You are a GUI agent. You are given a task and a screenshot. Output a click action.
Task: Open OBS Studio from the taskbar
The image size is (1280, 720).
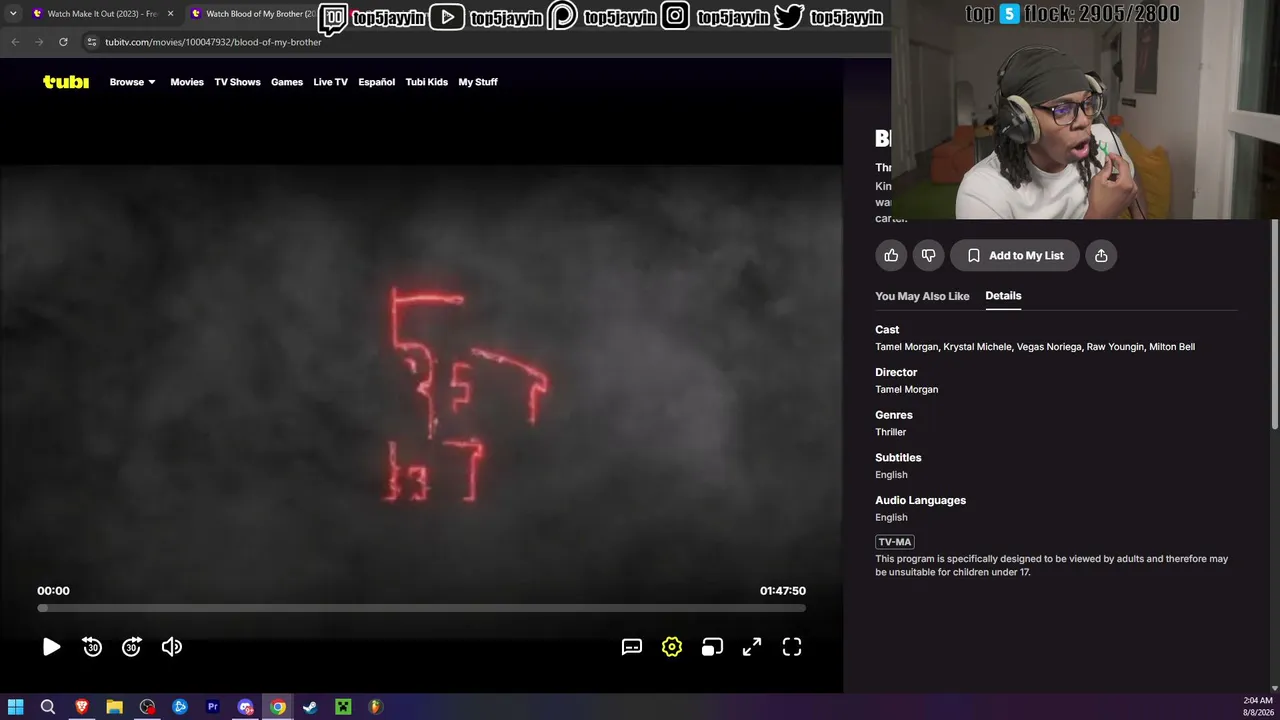pos(148,707)
